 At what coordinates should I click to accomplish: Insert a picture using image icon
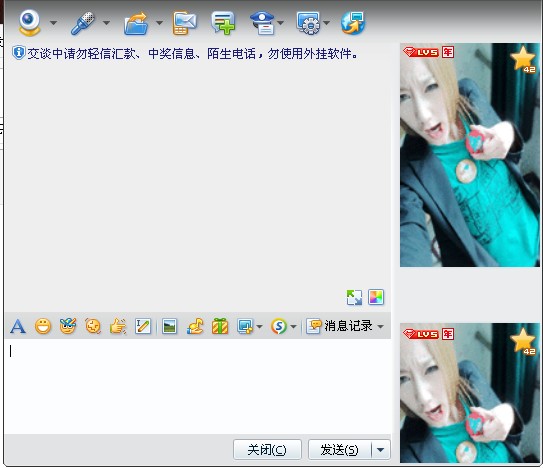point(169,326)
